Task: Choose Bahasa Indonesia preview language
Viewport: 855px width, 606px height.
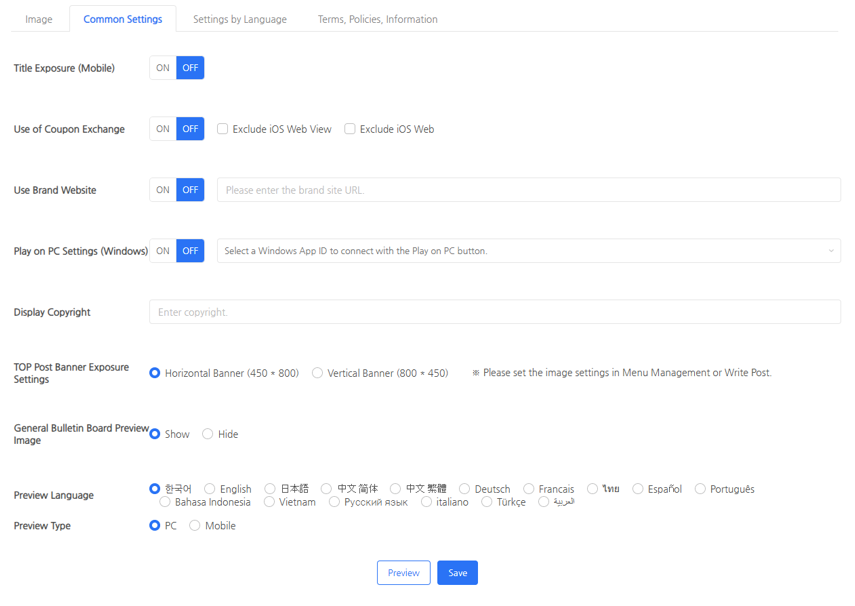Action: pos(165,502)
